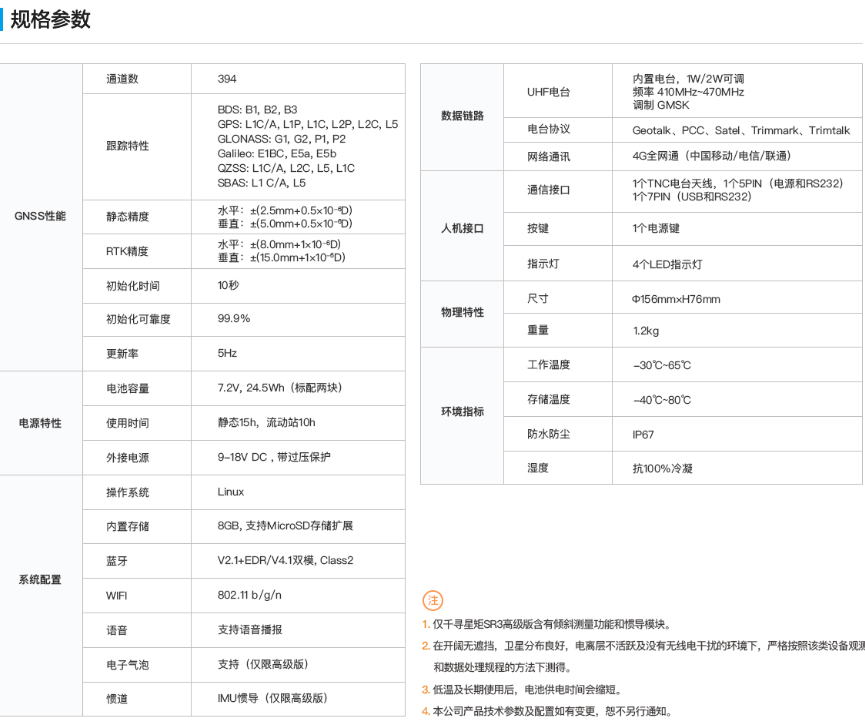
Task: Select the value "10秒"
Action: pyautogui.click(x=228, y=285)
